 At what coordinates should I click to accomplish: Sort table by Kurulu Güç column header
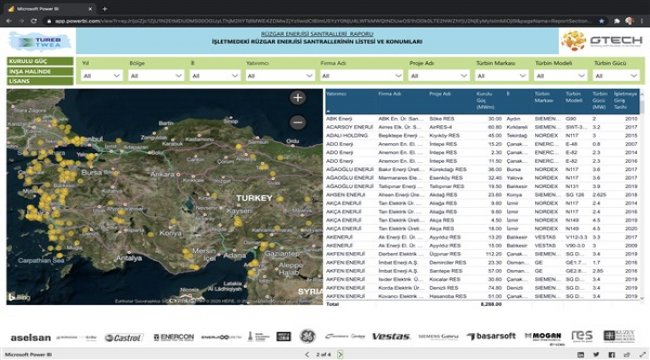485,101
